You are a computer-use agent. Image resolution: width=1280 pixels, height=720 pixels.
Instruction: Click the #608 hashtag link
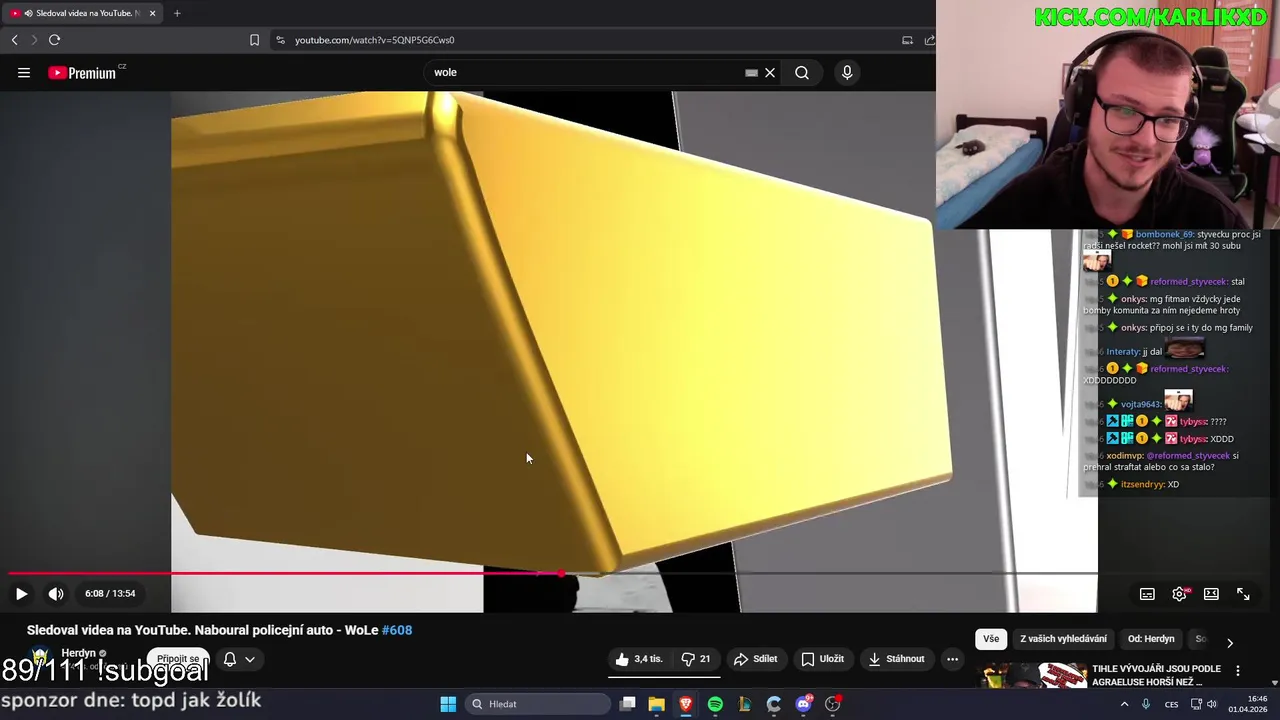pyautogui.click(x=397, y=630)
